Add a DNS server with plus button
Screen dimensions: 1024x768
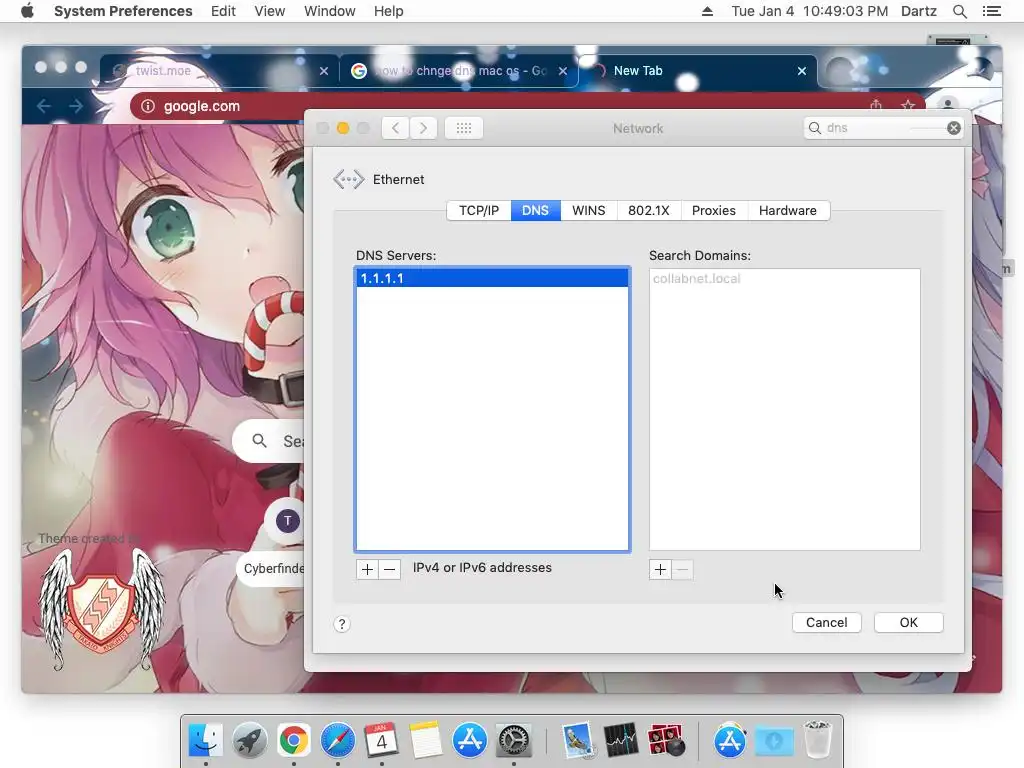pyautogui.click(x=367, y=569)
